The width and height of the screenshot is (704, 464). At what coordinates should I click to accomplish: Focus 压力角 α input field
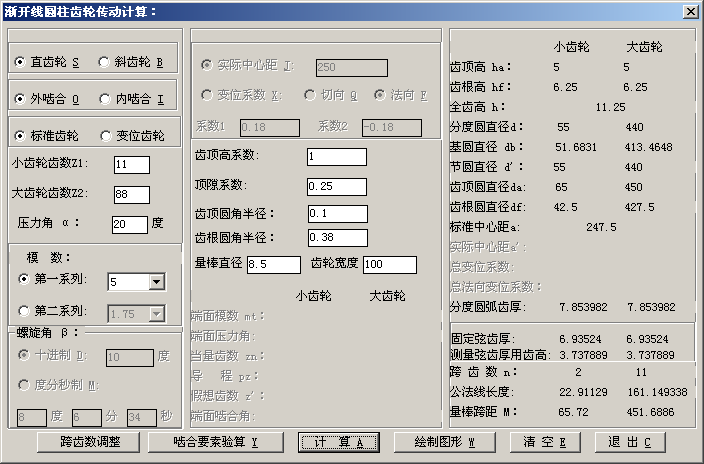pos(130,225)
